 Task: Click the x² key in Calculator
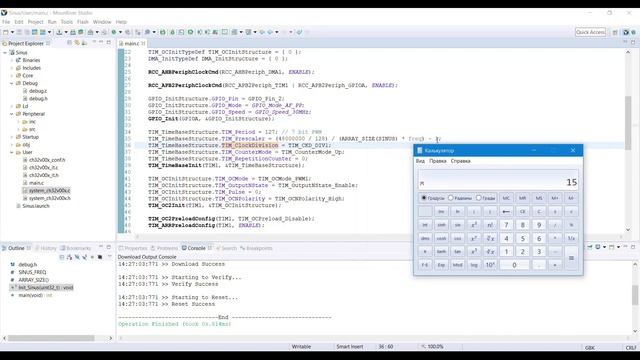(x=473, y=225)
